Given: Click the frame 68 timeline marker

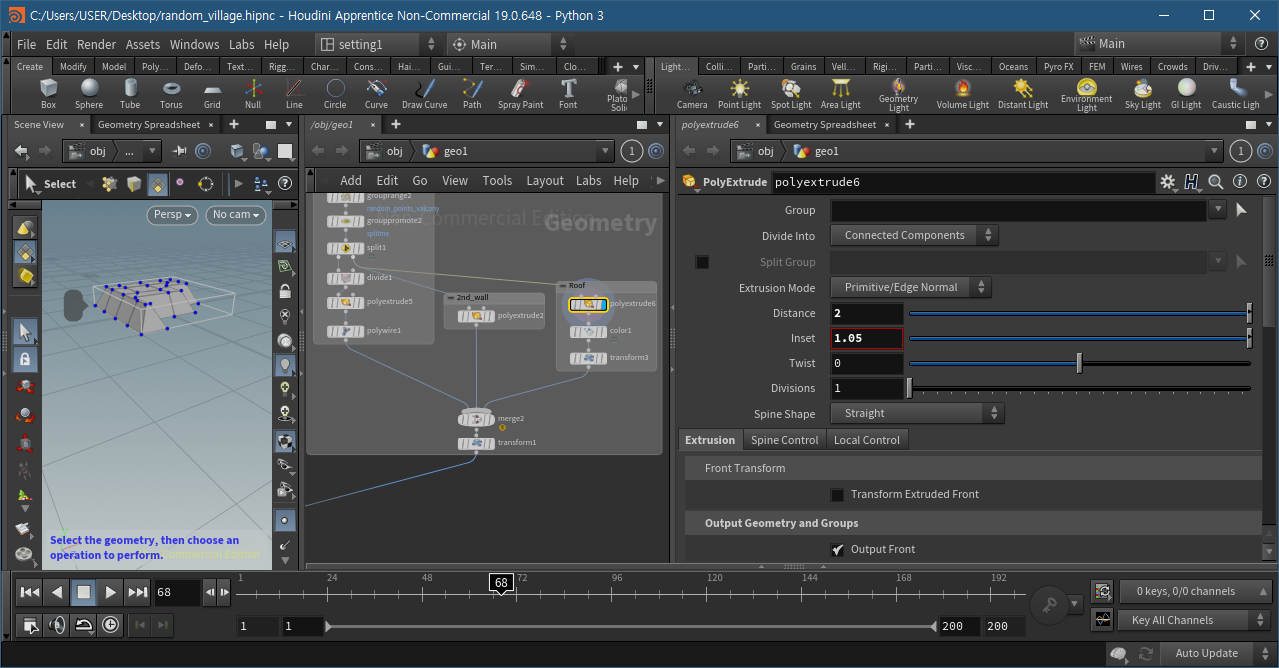Looking at the screenshot, I should coord(501,582).
